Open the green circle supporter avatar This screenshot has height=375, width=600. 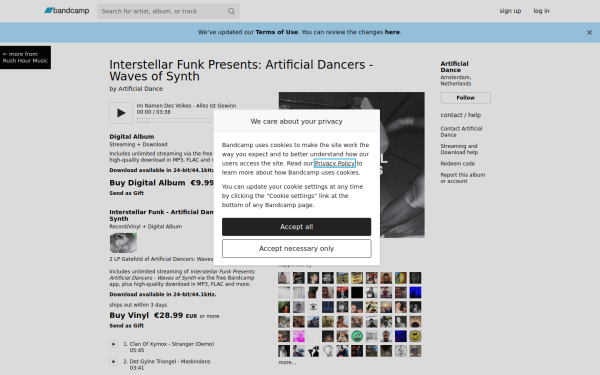357,336
